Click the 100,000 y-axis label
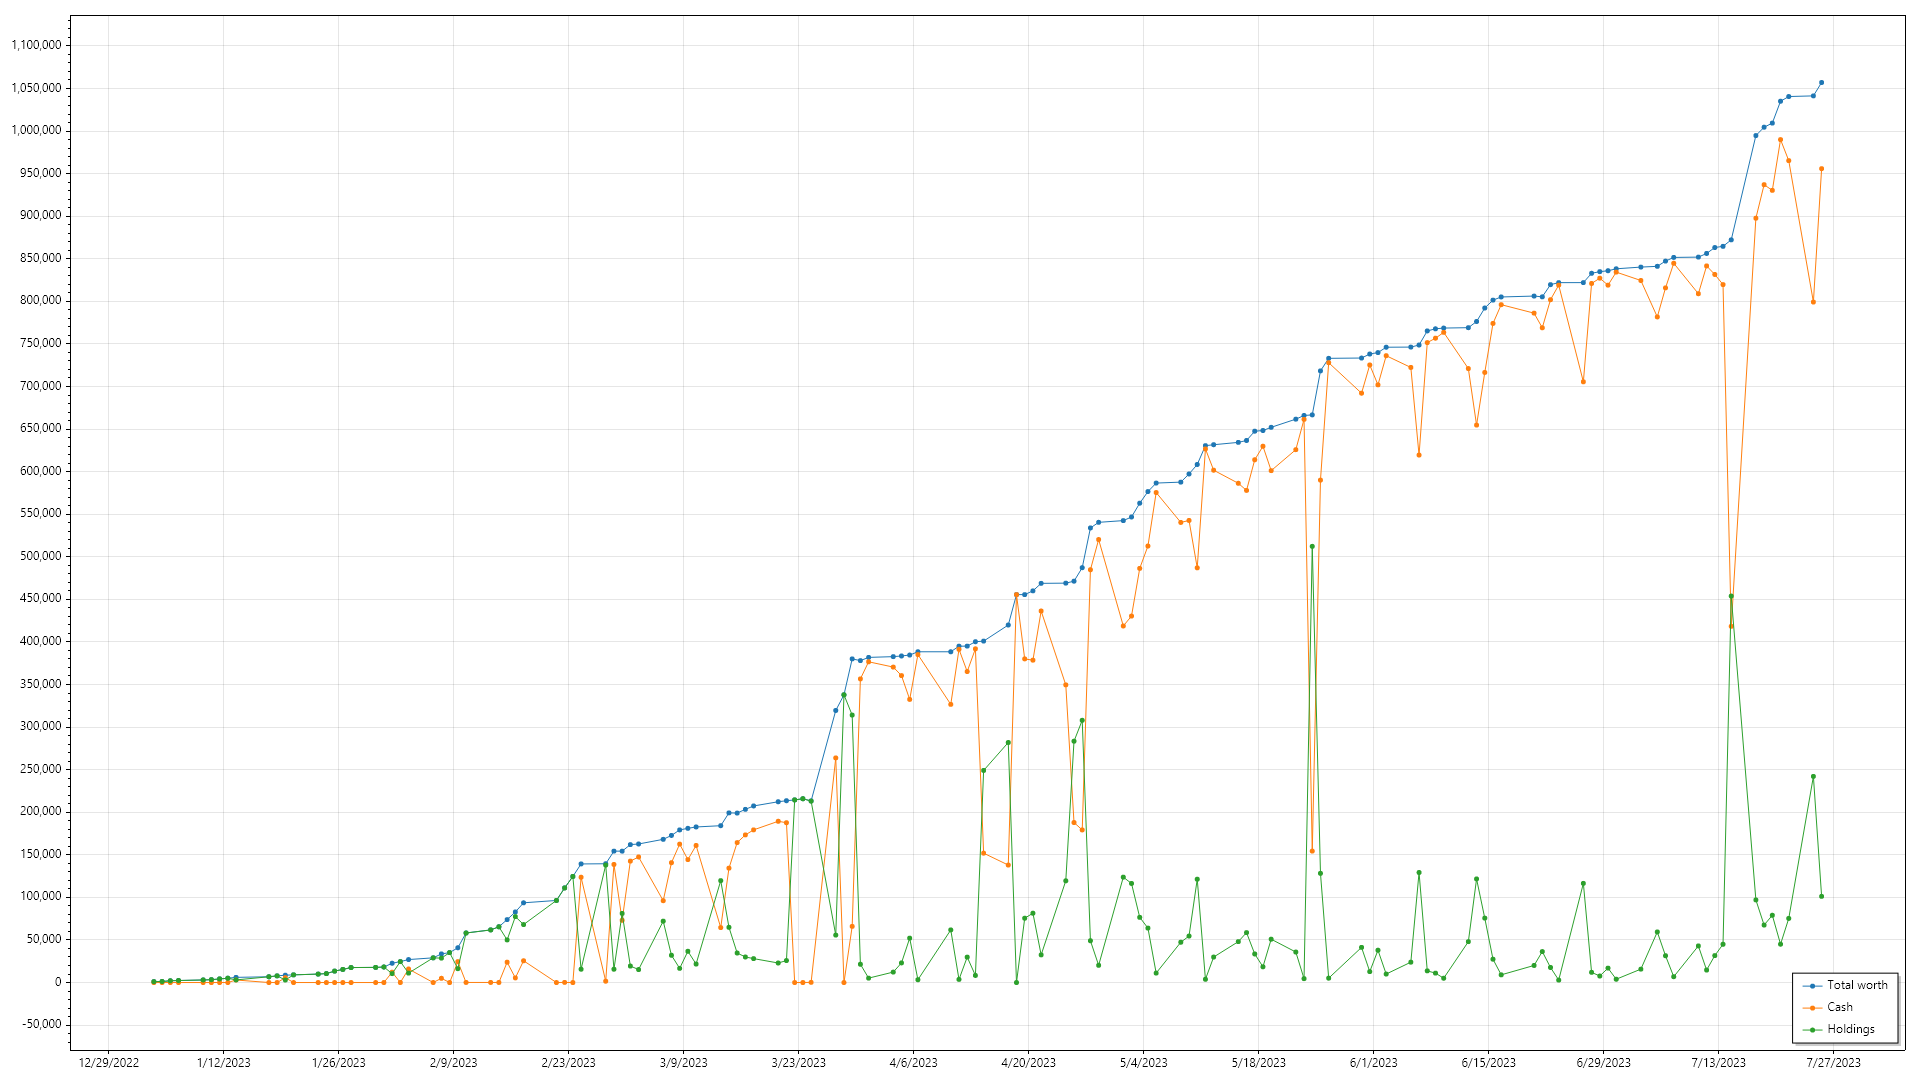 coord(40,897)
